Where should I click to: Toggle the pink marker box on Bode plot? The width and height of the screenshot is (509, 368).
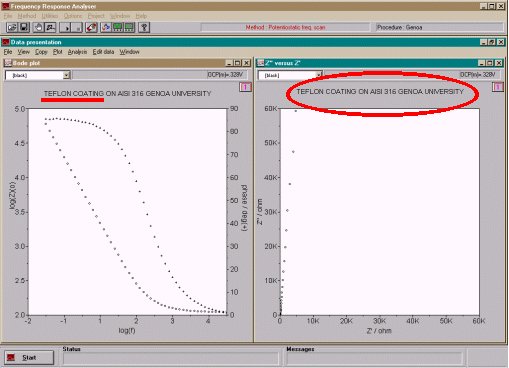245,87
